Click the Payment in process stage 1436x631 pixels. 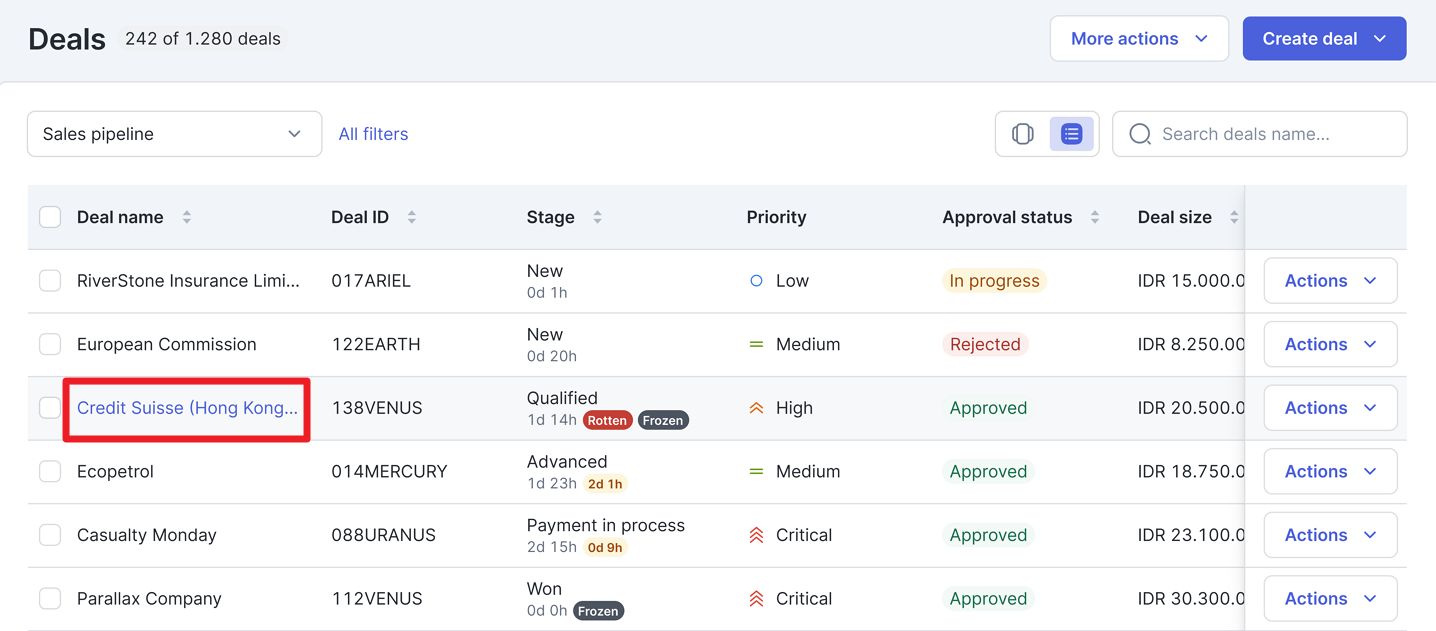point(606,525)
